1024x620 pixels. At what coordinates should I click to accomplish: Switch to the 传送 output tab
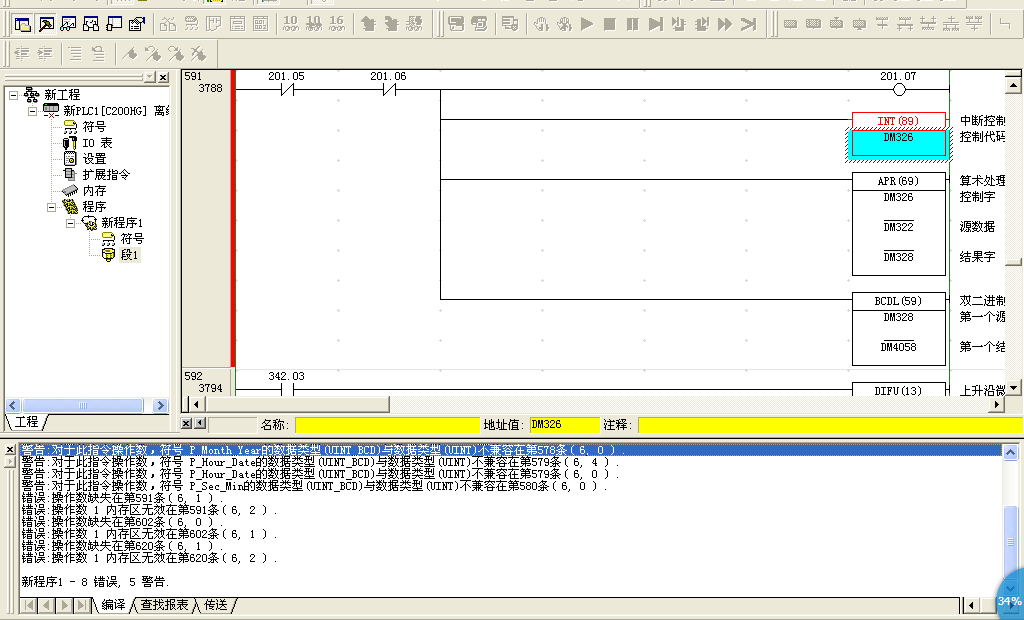(215, 605)
